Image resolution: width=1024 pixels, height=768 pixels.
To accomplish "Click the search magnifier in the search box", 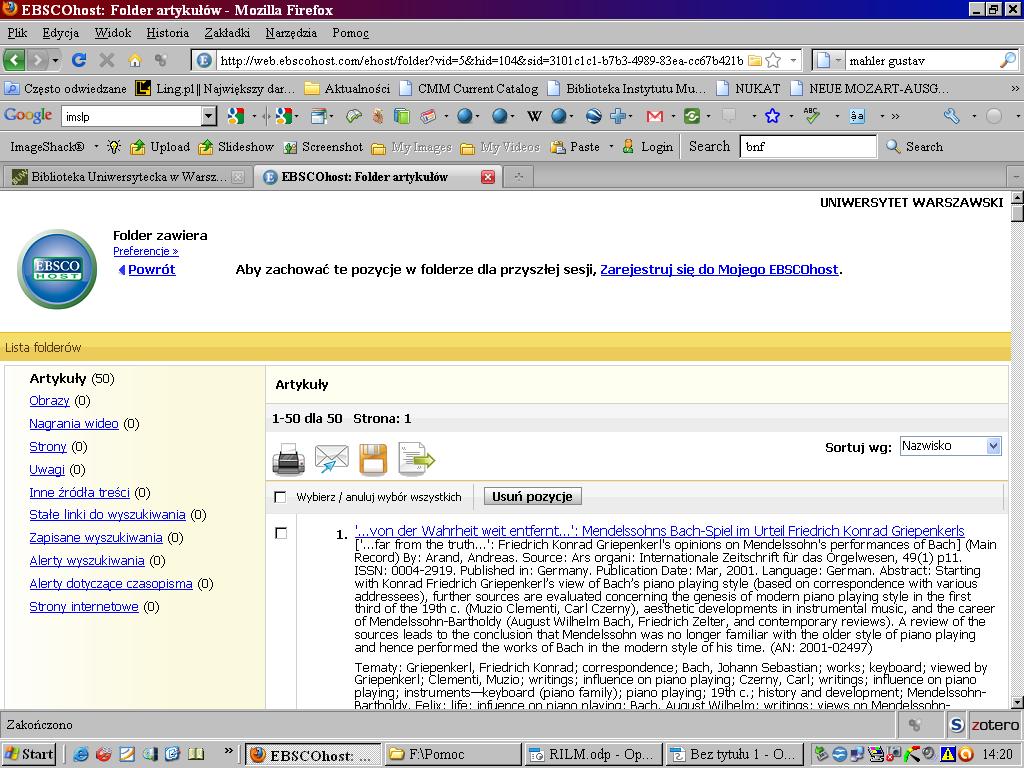I will tap(1008, 61).
